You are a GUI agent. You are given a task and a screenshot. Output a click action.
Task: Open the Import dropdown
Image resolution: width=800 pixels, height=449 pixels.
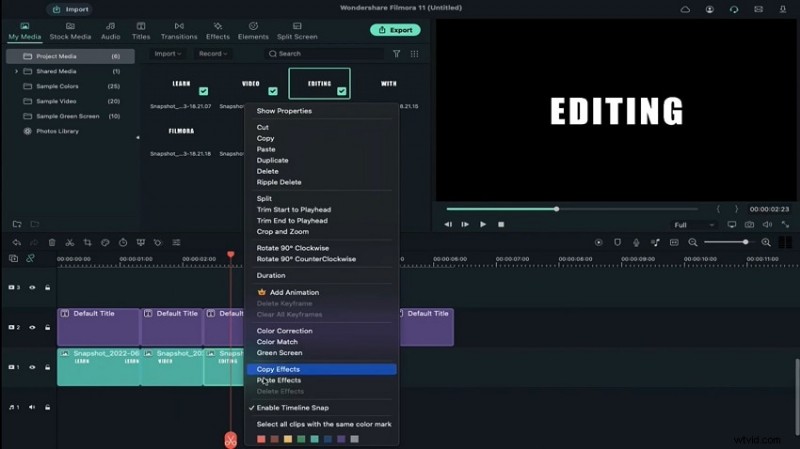[x=167, y=54]
